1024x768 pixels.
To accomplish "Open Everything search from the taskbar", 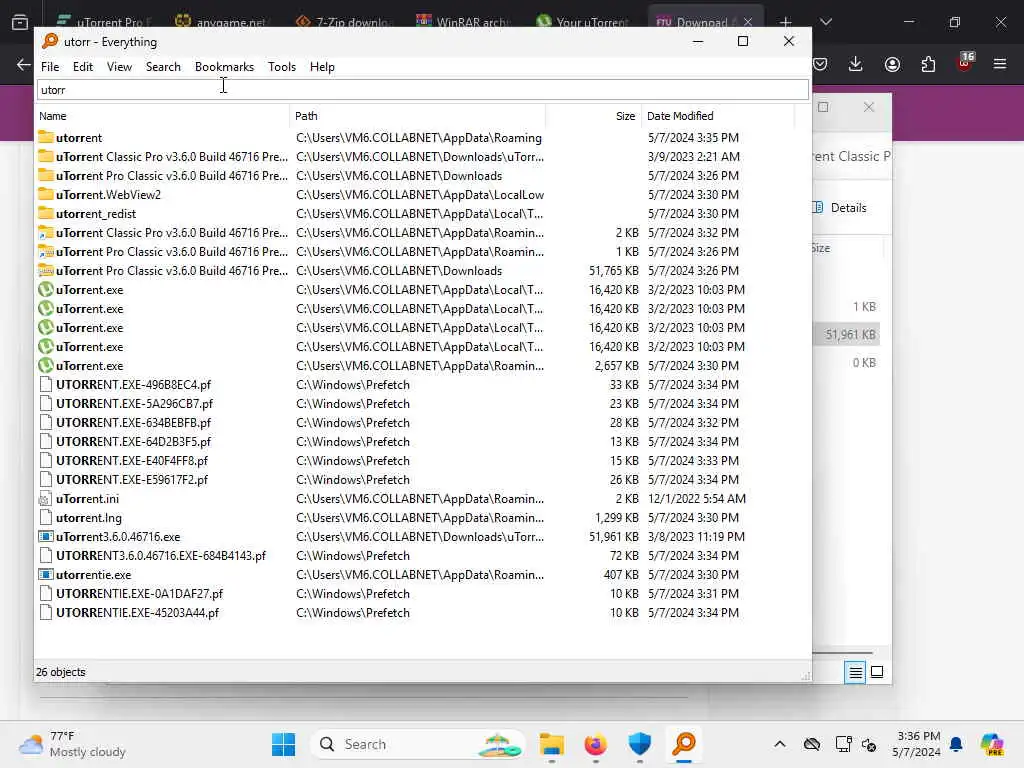I will point(684,744).
